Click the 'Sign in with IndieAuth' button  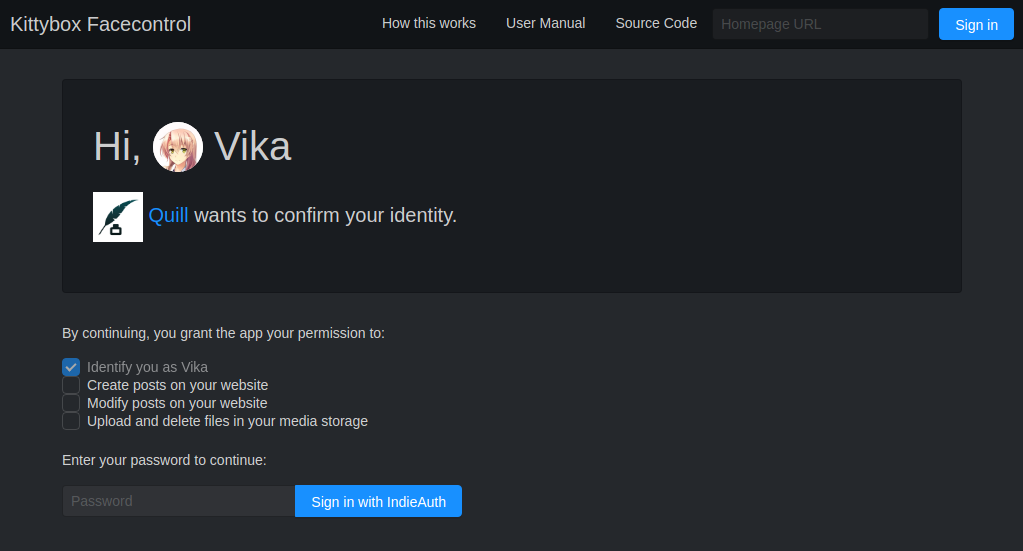click(x=378, y=501)
